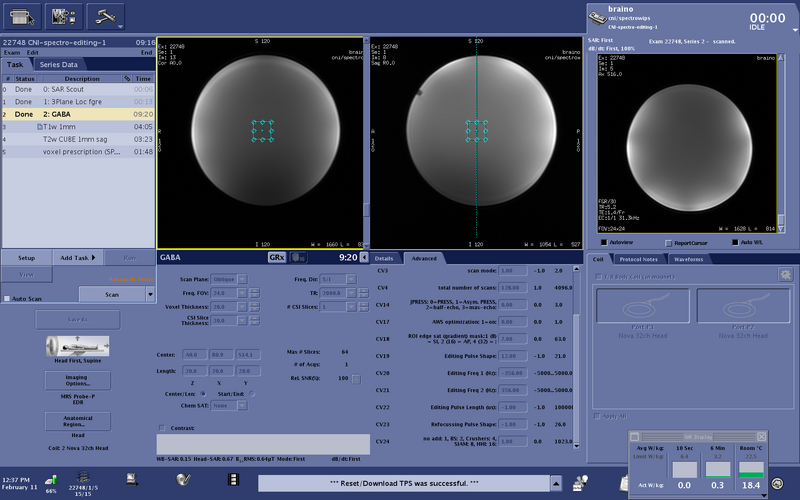Click the braino system status icon at top right
This screenshot has height=500, width=800.
point(597,18)
